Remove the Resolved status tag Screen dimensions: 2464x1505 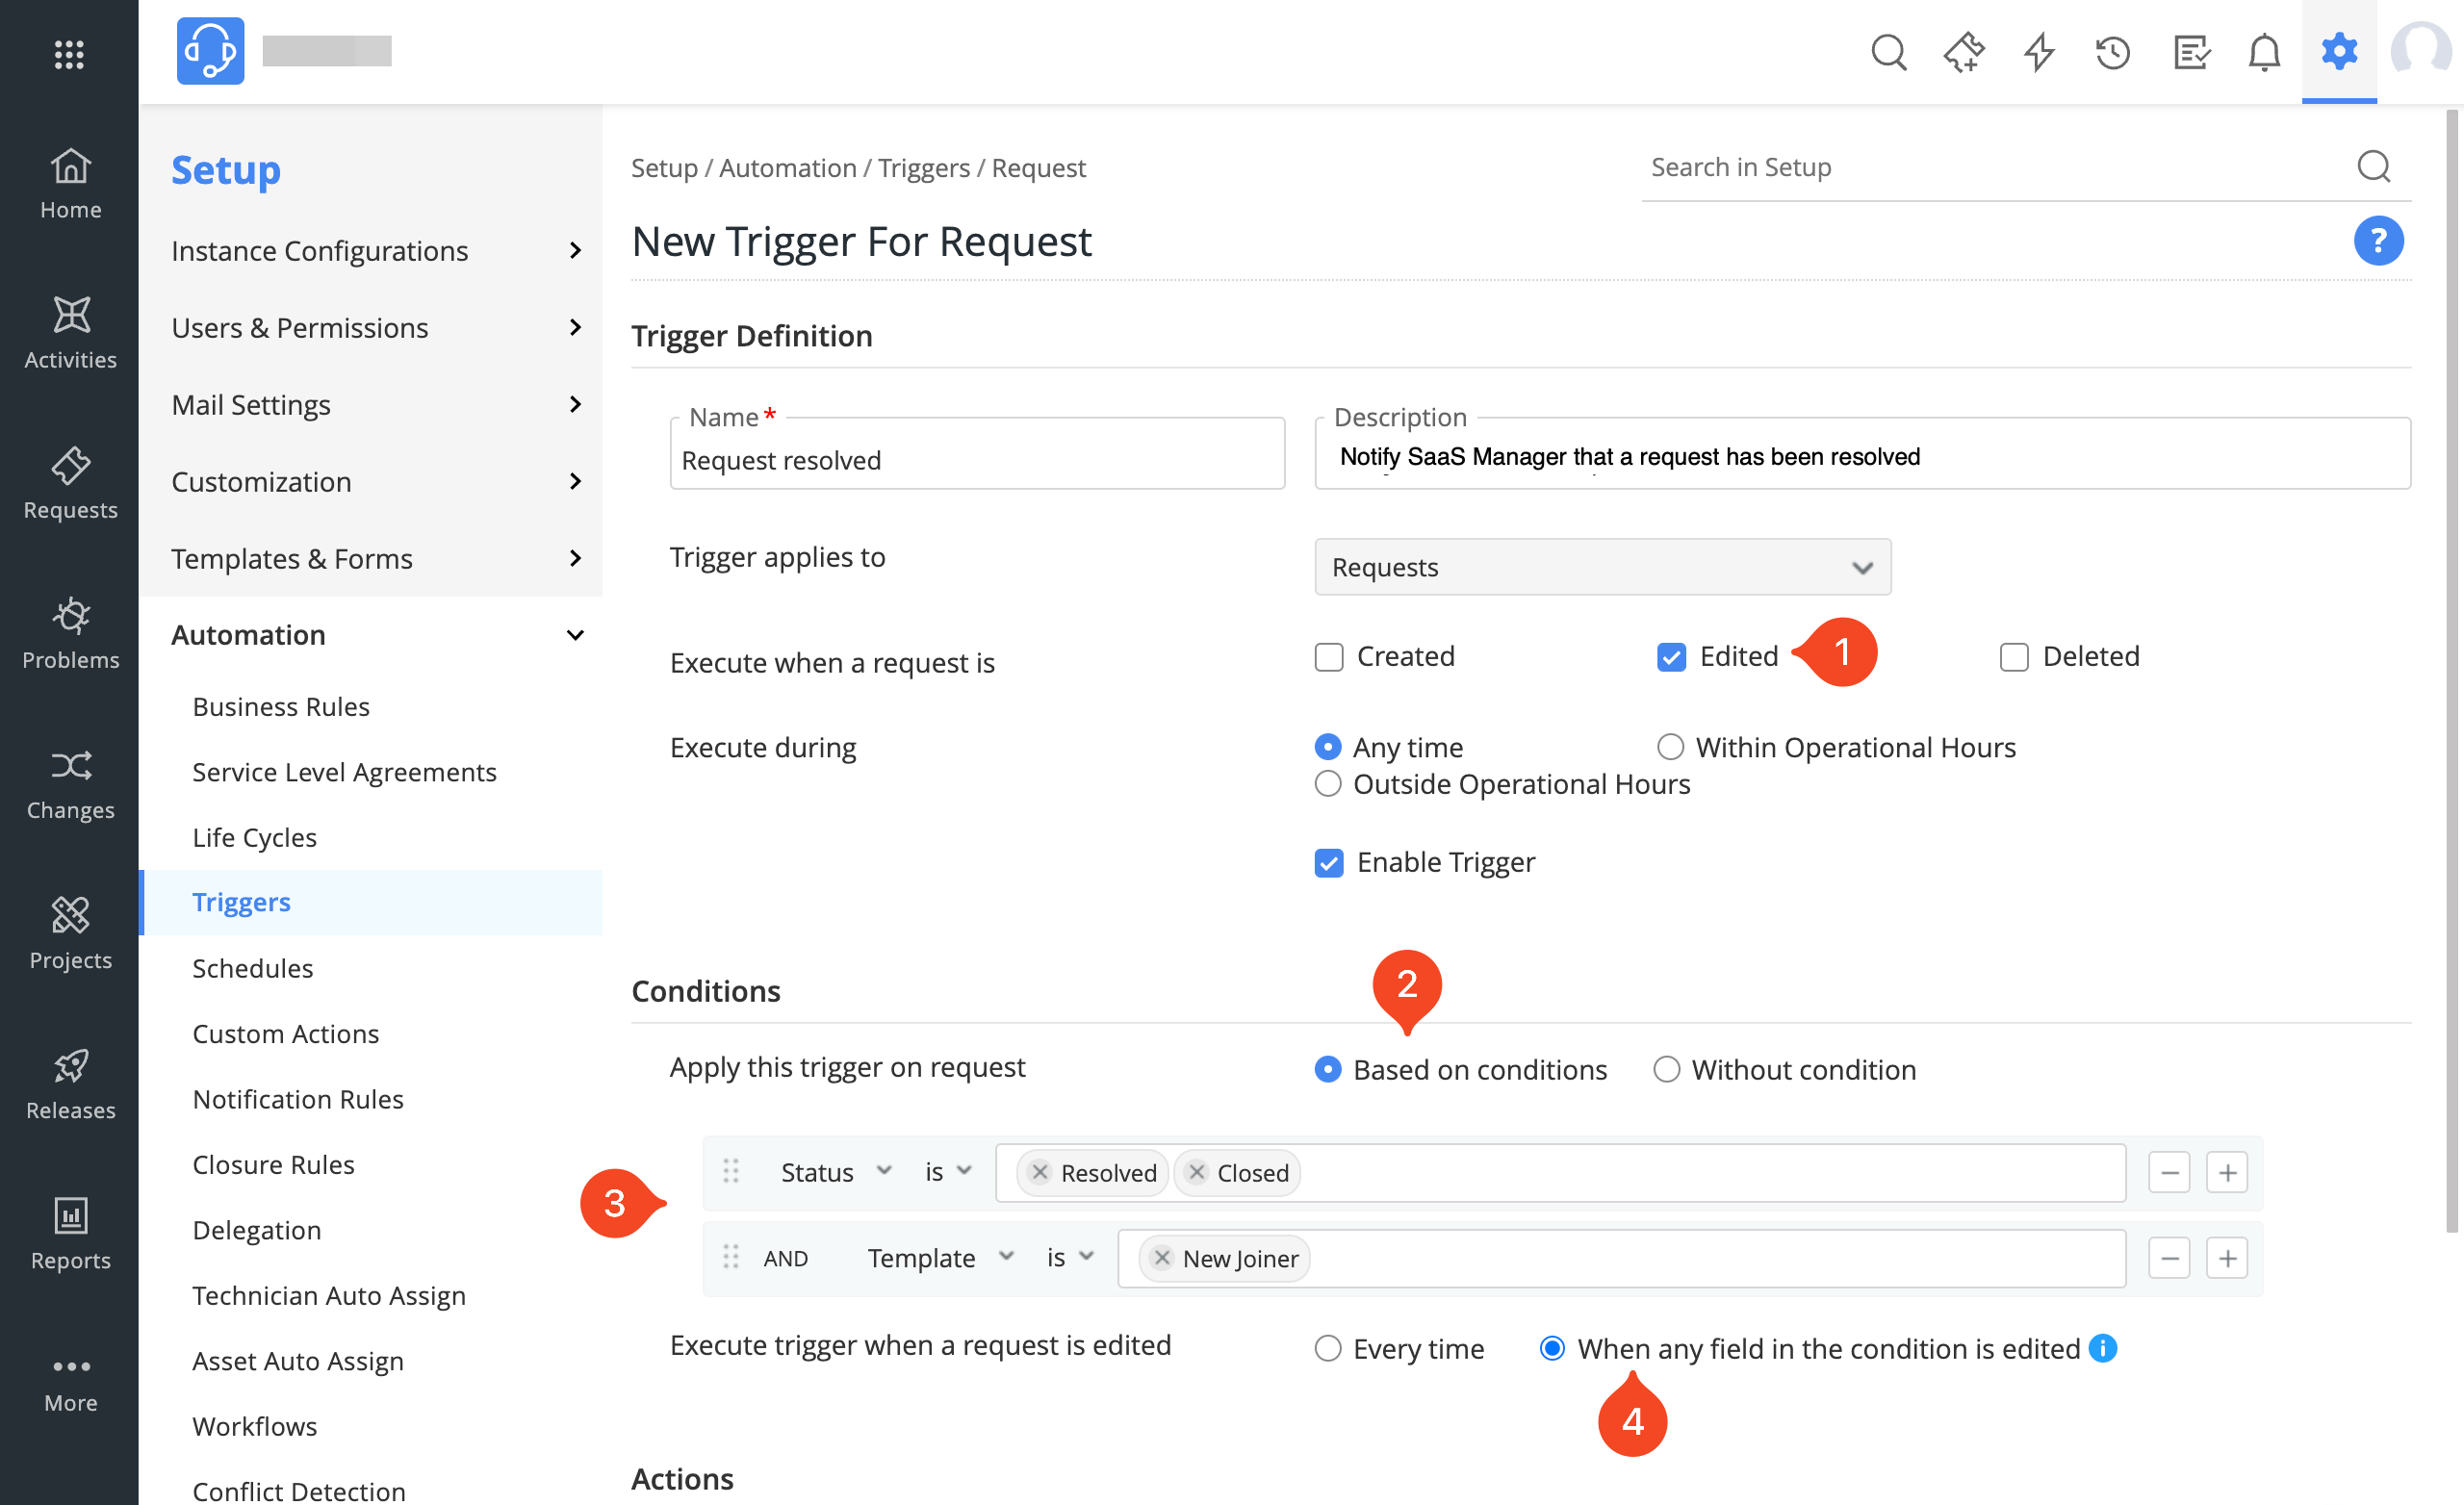pyautogui.click(x=1040, y=1172)
